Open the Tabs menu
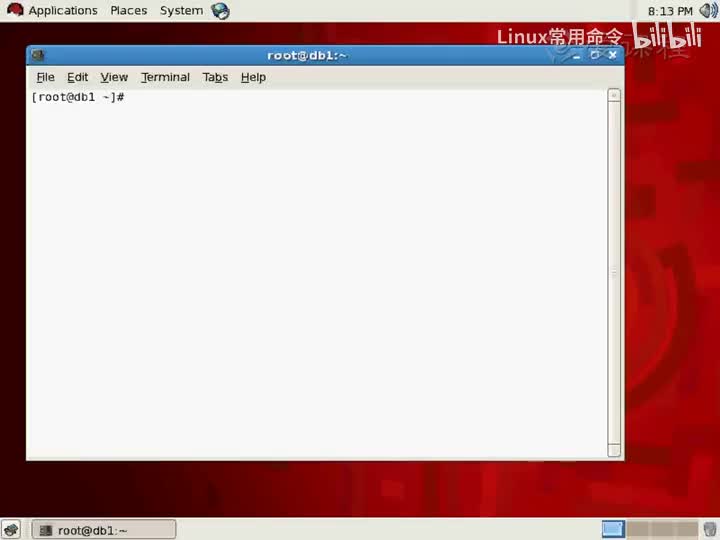 pos(215,77)
